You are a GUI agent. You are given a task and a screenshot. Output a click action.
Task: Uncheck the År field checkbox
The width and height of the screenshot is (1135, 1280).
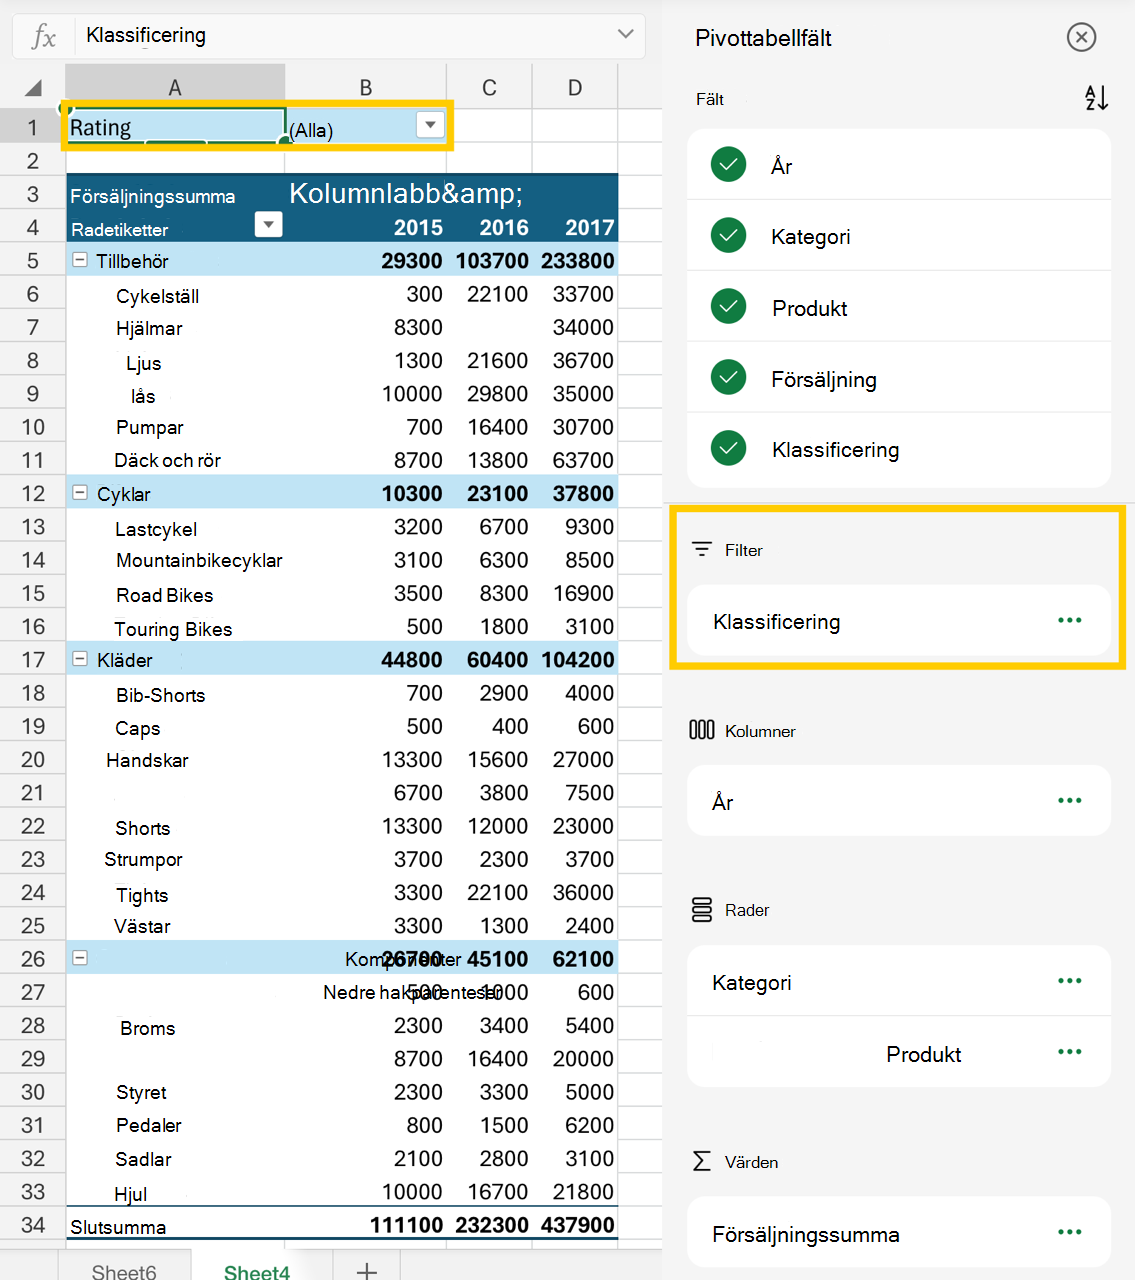(x=728, y=165)
